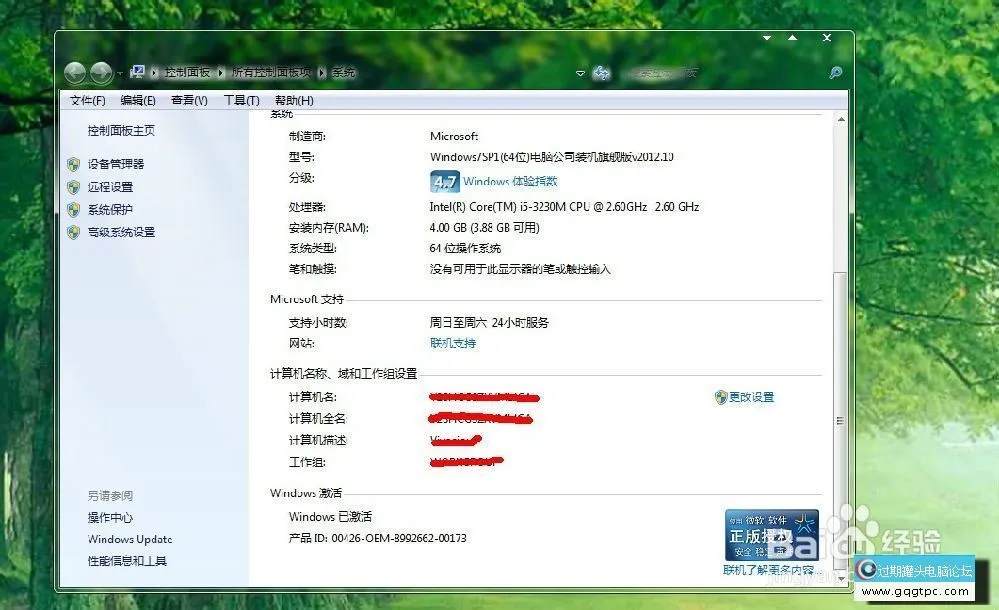999x610 pixels.
Task: Click the Control Panel icon in the breadcrumb bar
Action: click(x=136, y=71)
